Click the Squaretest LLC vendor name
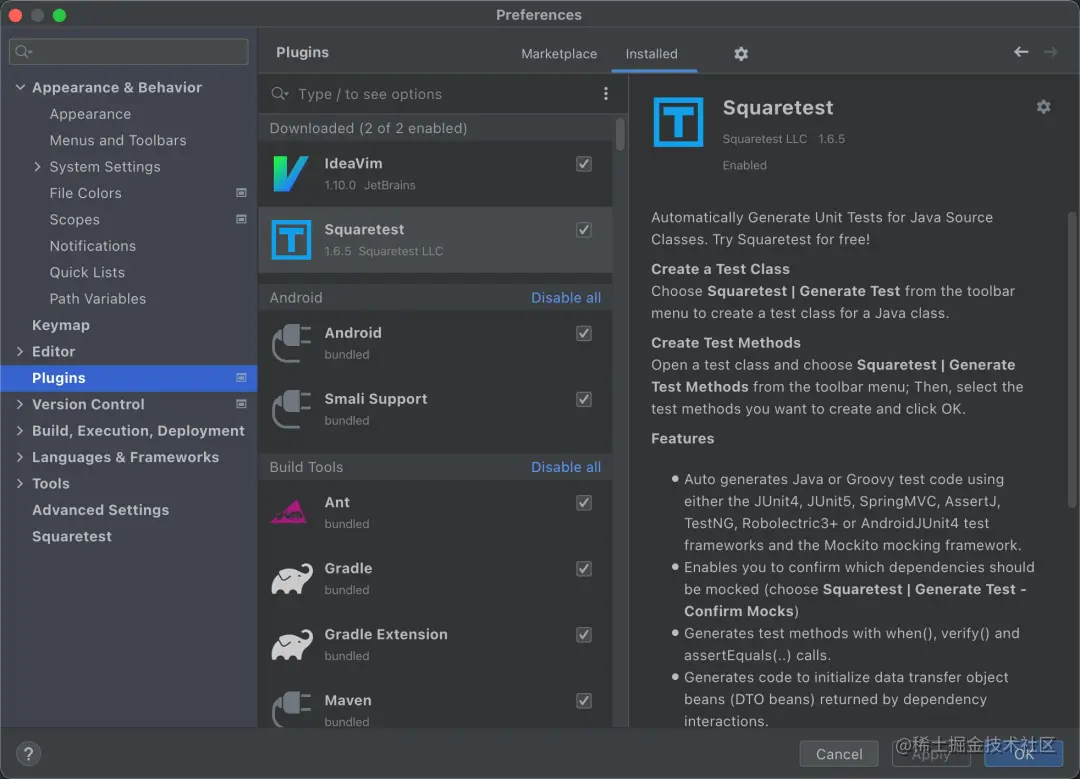This screenshot has height=779, width=1080. (764, 138)
